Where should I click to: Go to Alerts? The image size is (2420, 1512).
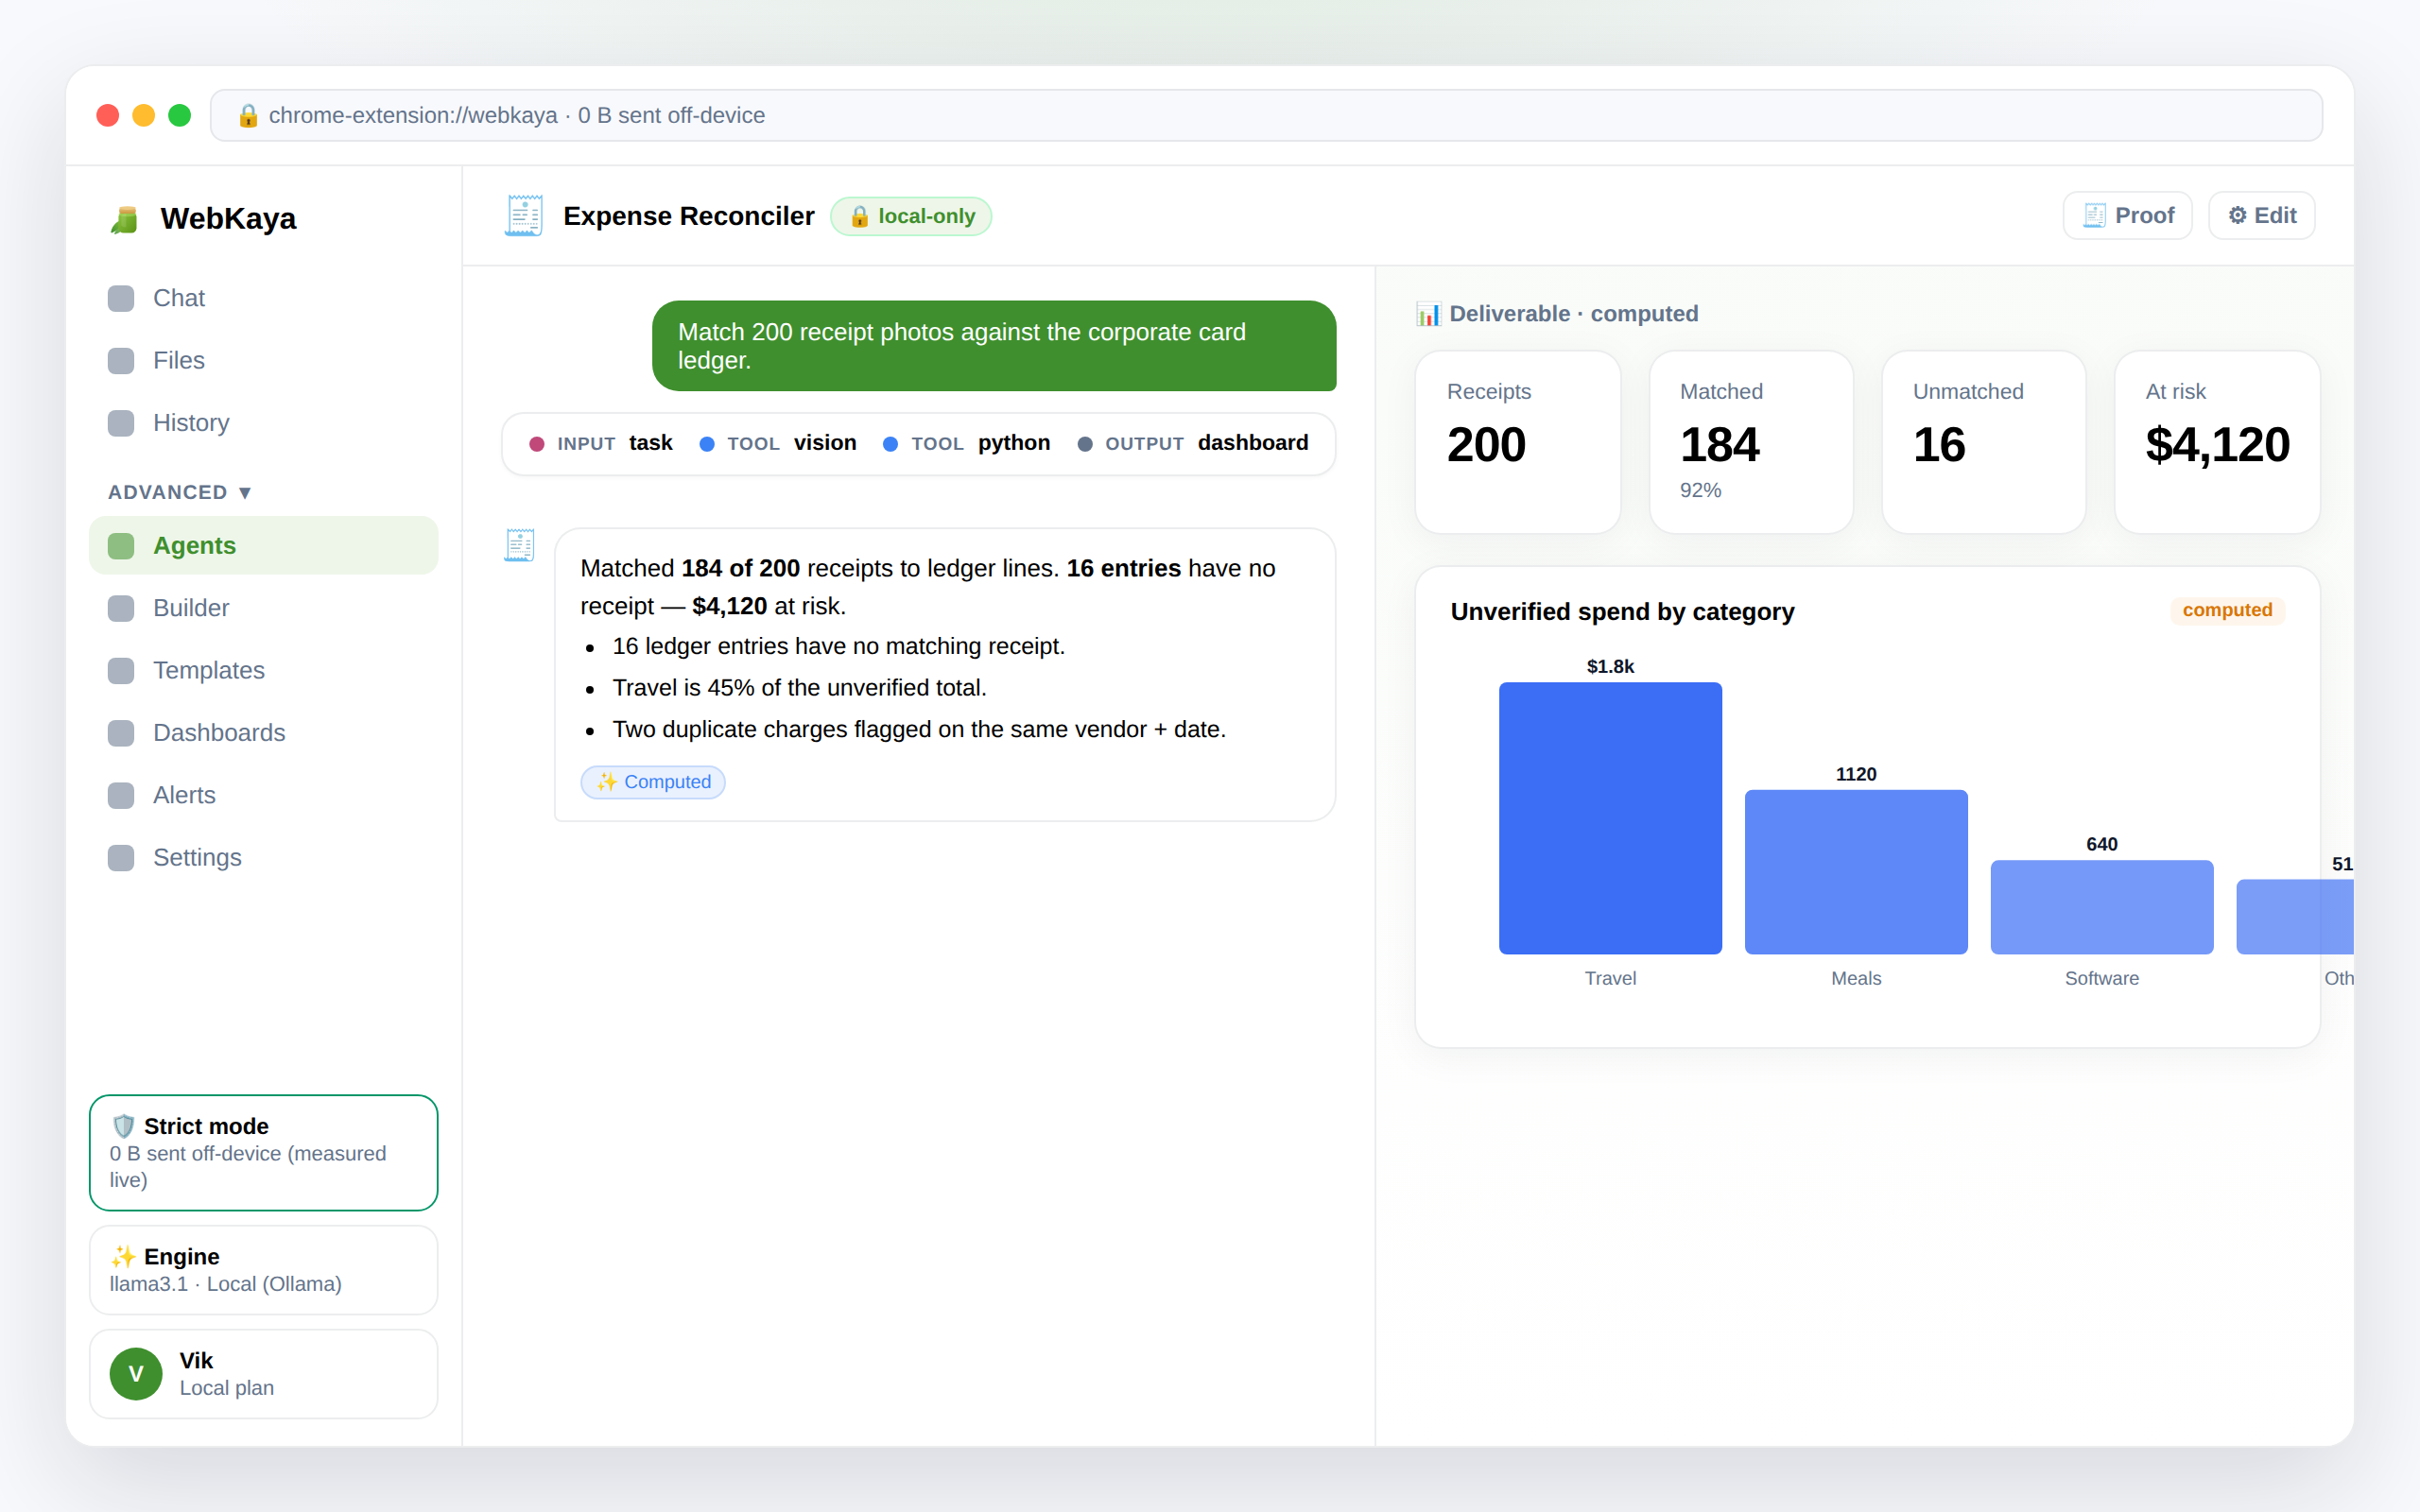[x=264, y=795]
